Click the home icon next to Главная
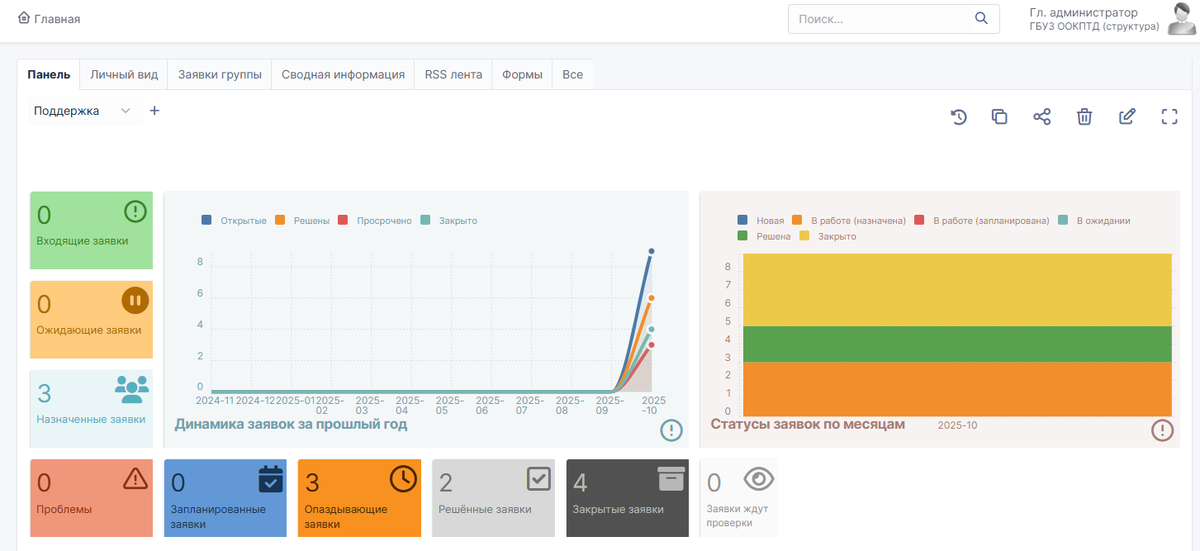 pos(24,18)
